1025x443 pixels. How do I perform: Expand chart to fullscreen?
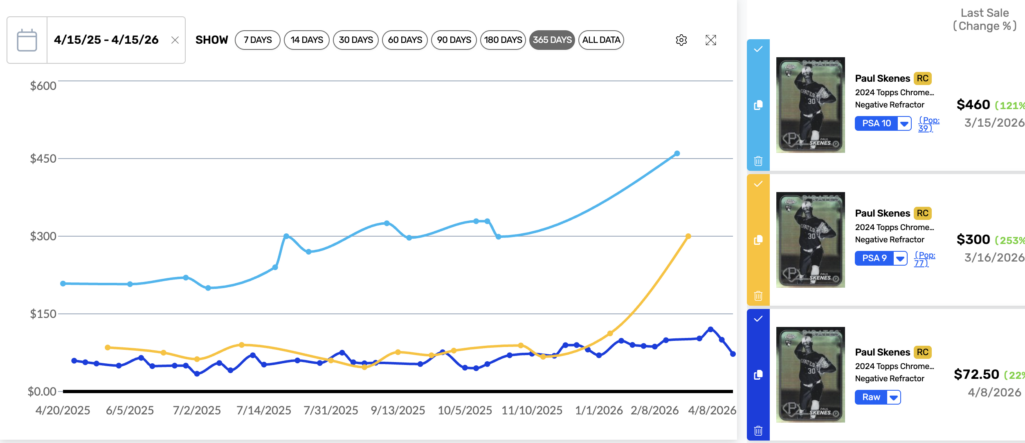click(711, 40)
